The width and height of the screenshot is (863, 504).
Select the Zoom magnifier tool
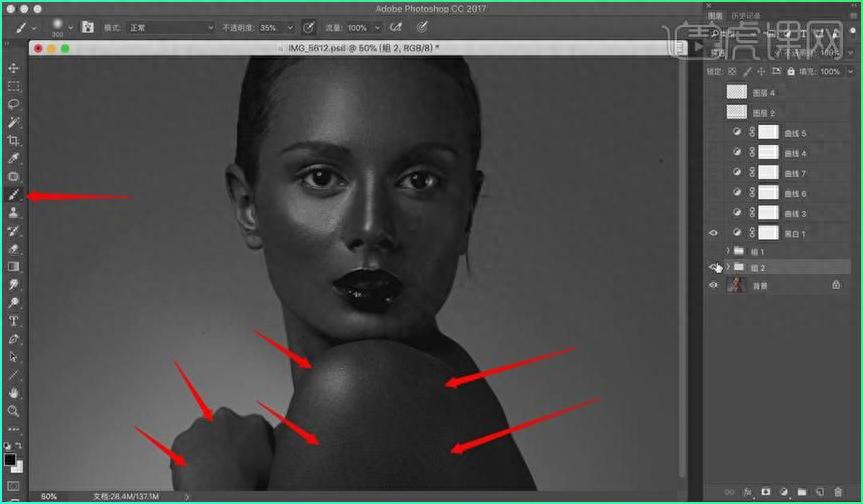pos(14,411)
